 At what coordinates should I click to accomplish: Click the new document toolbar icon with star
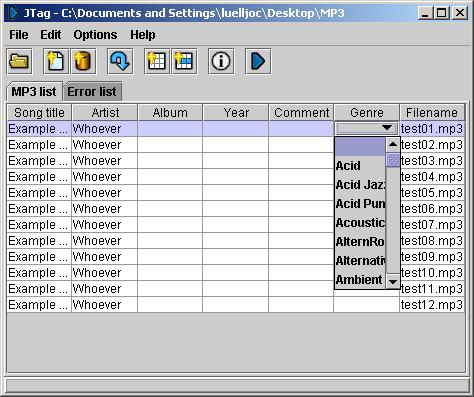click(56, 61)
